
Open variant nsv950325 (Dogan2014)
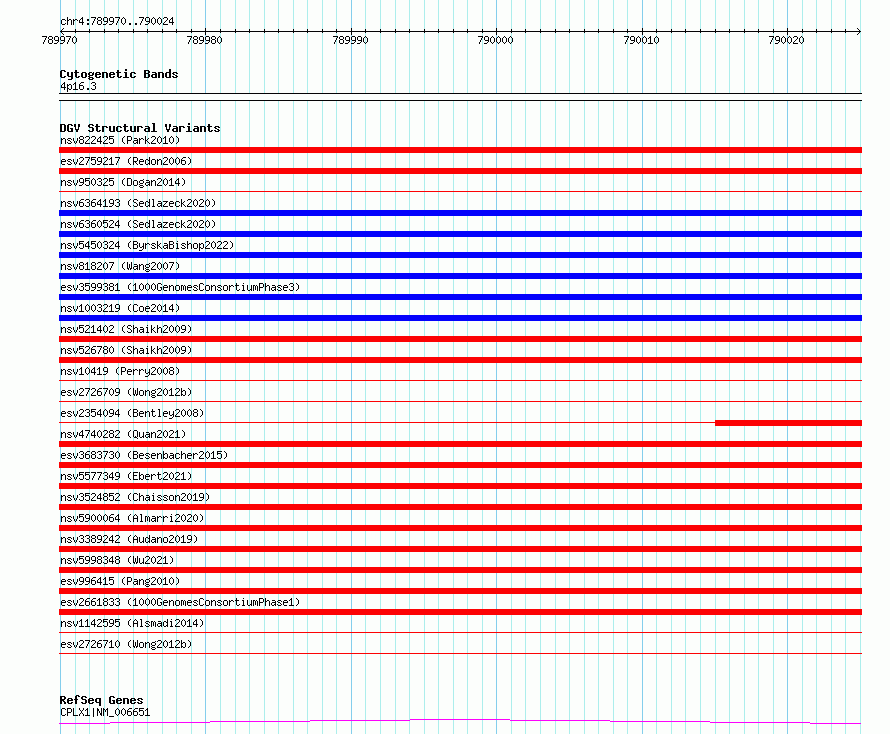point(123,182)
